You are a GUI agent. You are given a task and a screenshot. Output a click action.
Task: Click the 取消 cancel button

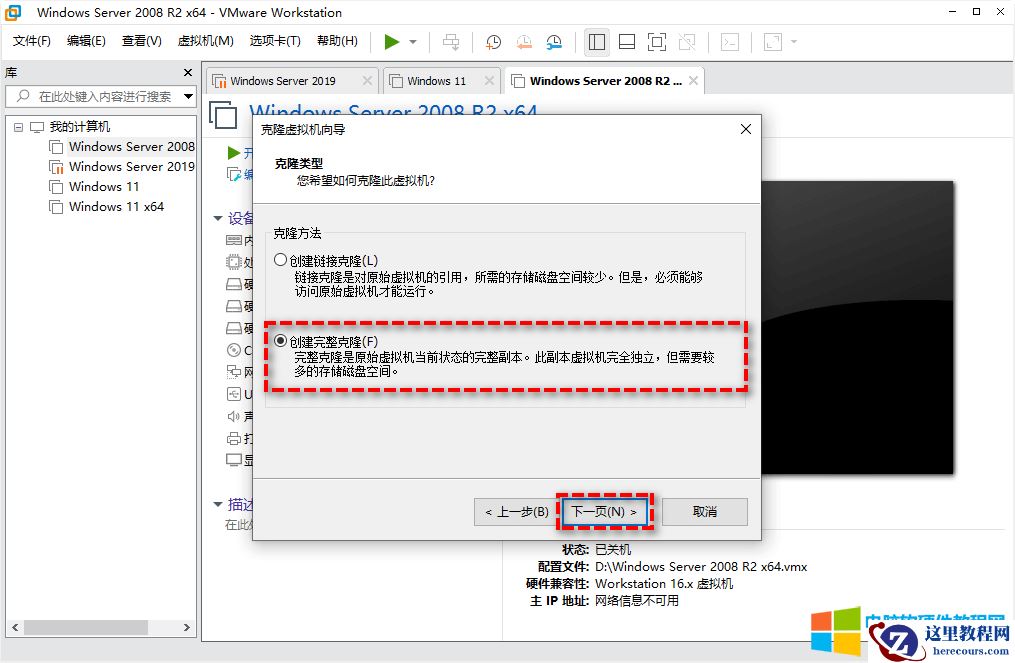click(705, 511)
